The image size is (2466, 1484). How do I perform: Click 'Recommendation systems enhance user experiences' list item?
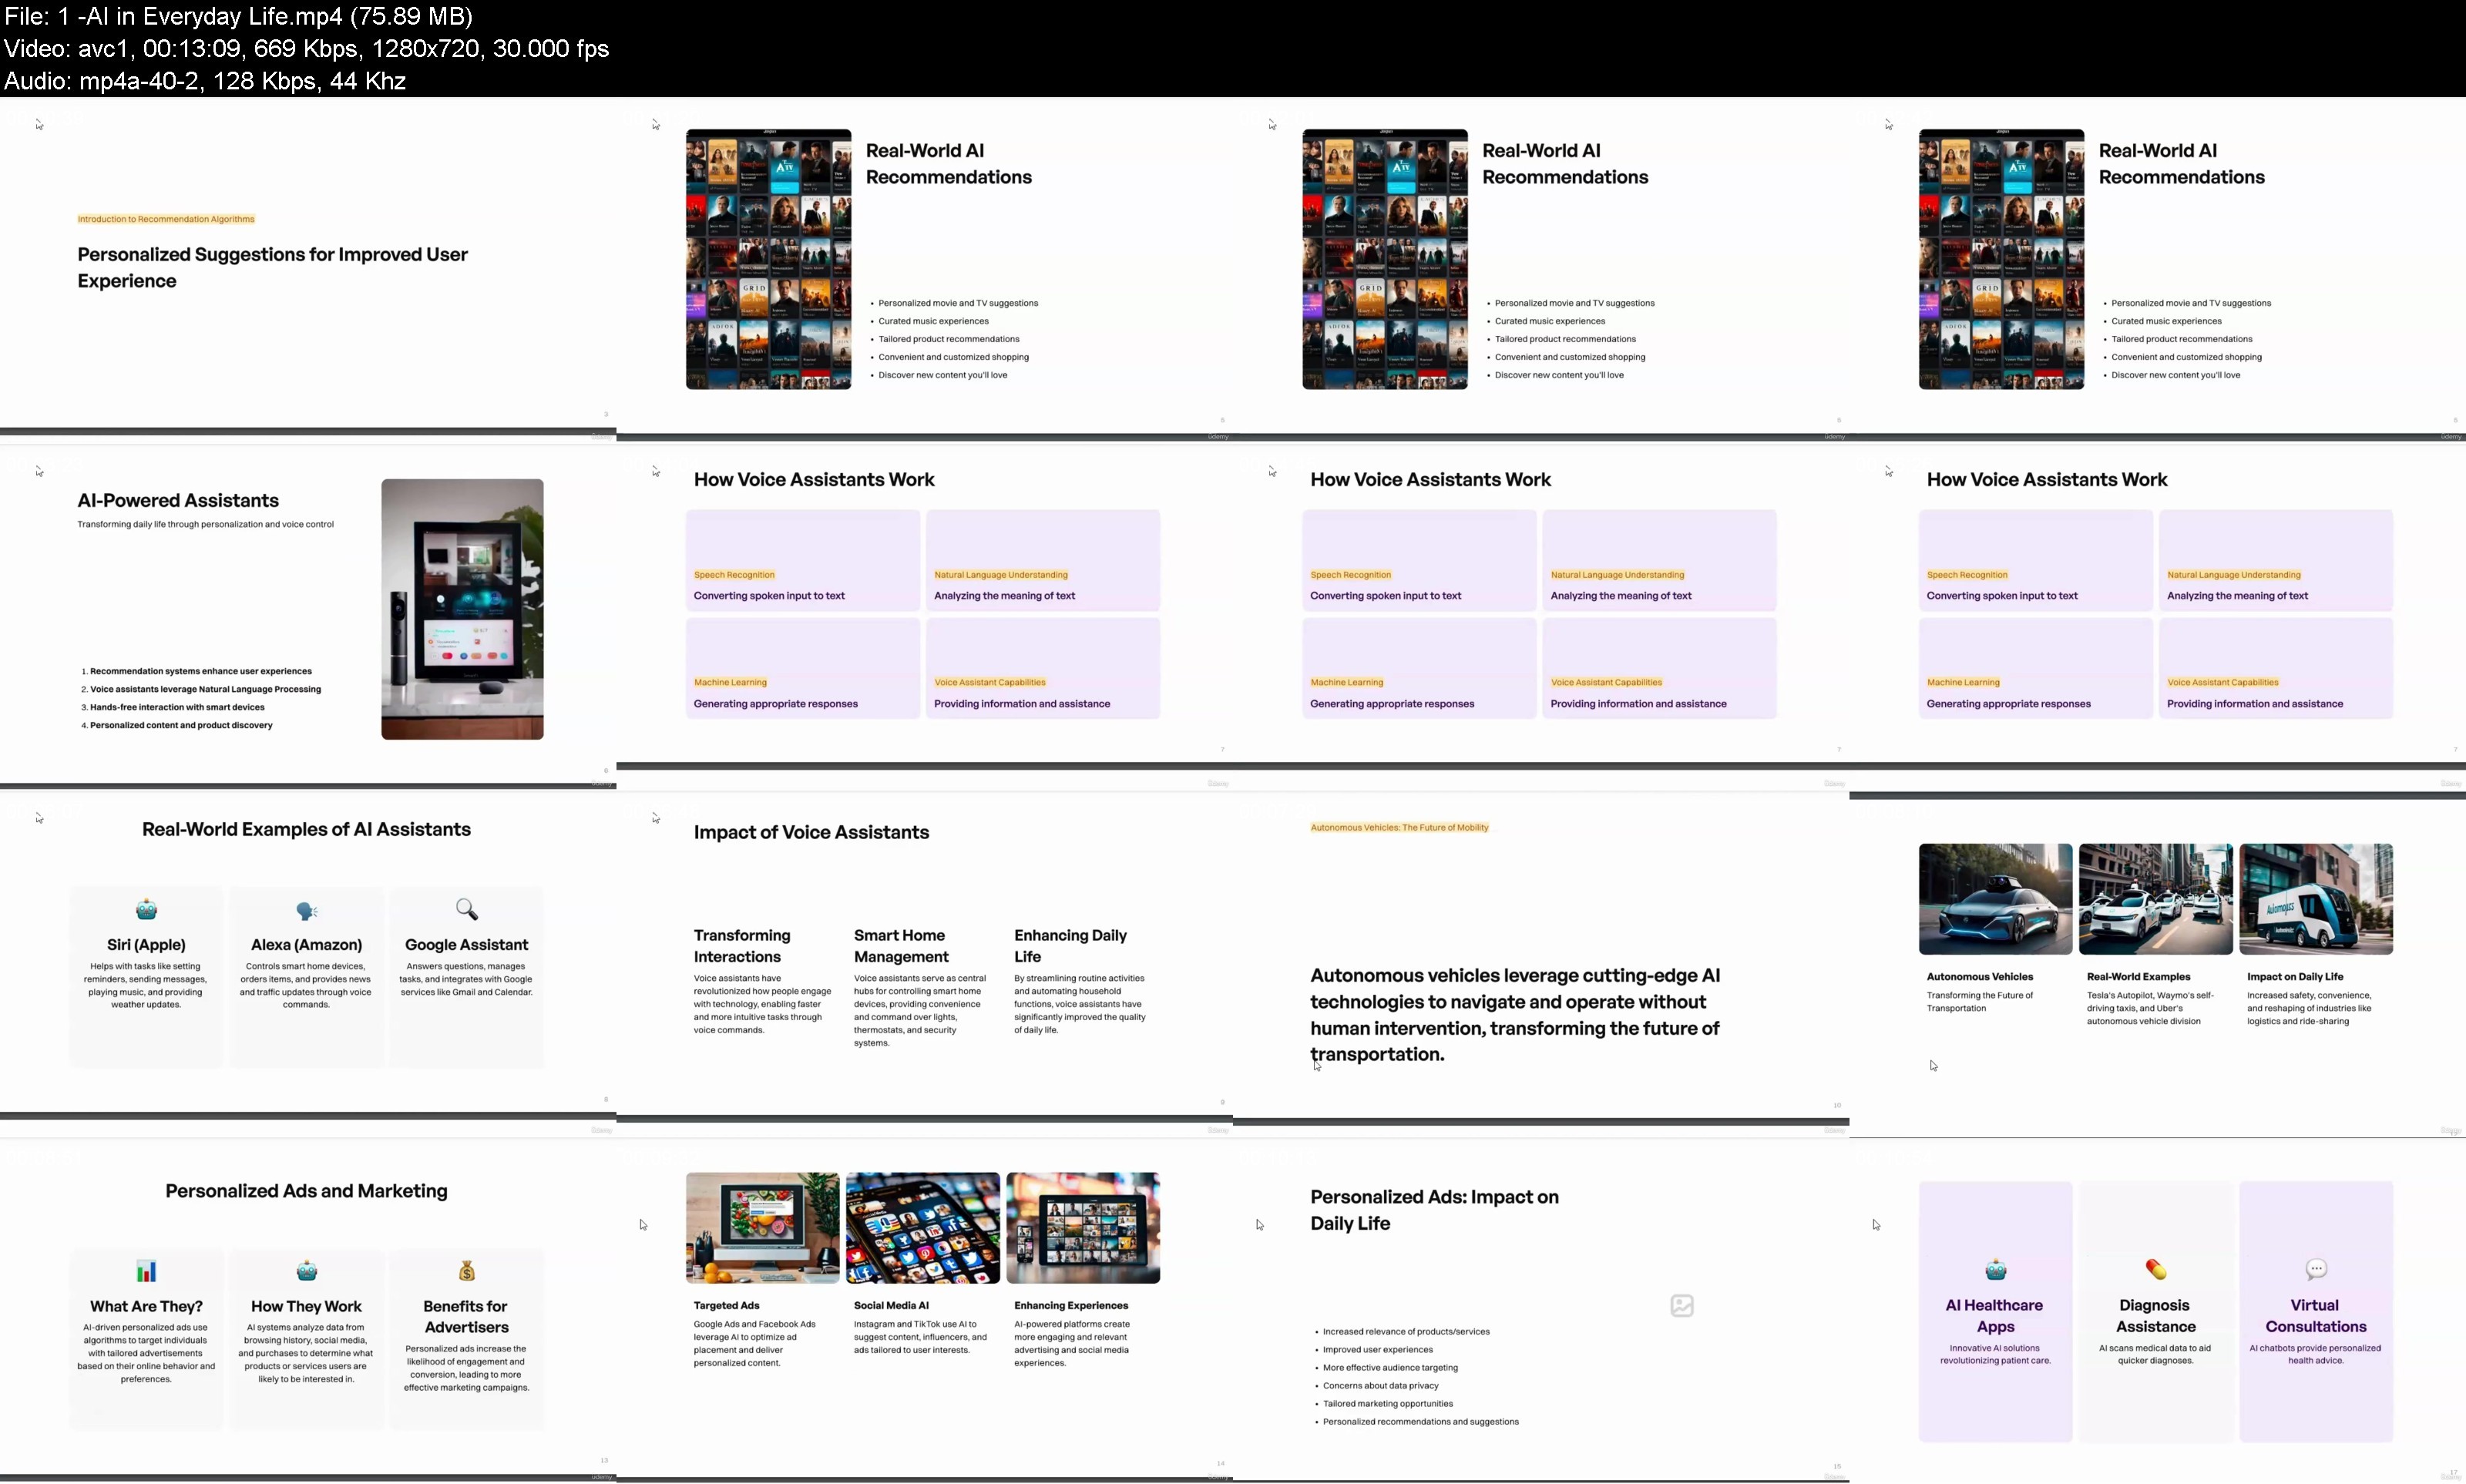[x=200, y=671]
